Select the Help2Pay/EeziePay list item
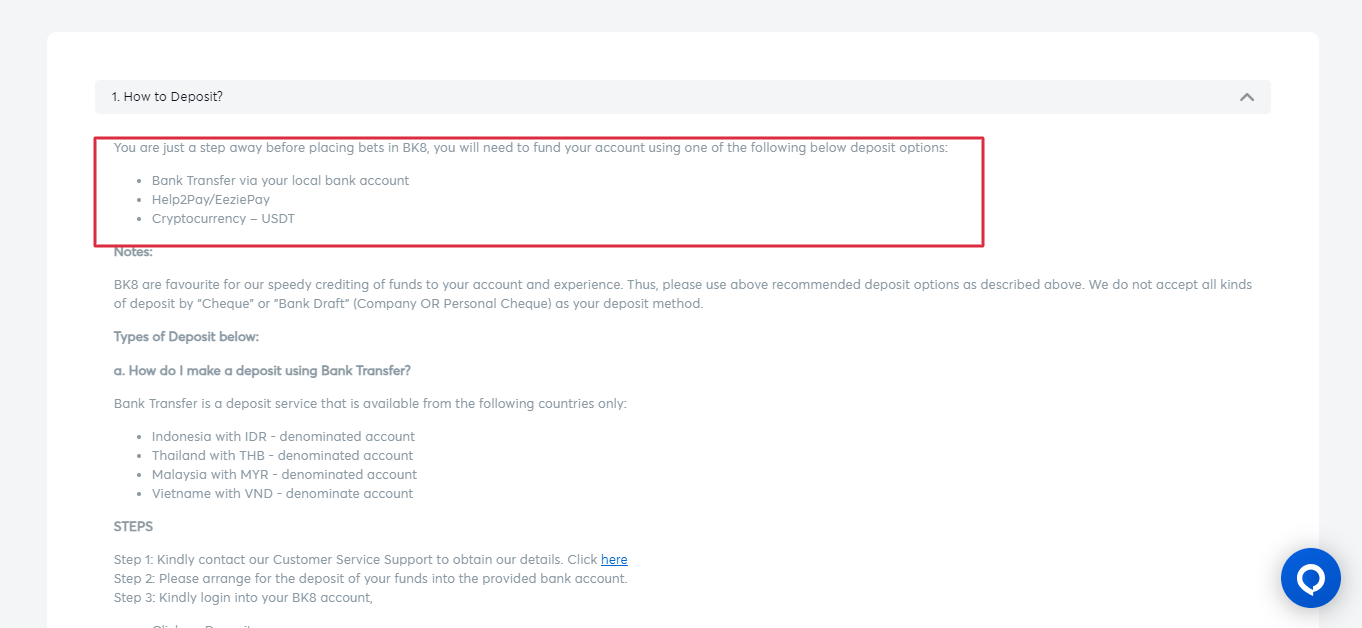 pyautogui.click(x=211, y=200)
